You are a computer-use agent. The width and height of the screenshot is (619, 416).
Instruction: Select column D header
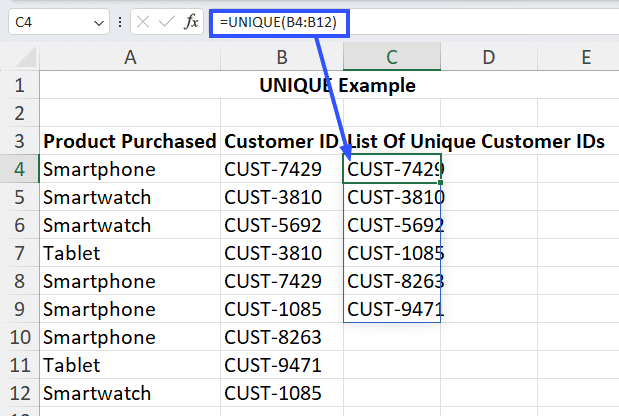(489, 57)
